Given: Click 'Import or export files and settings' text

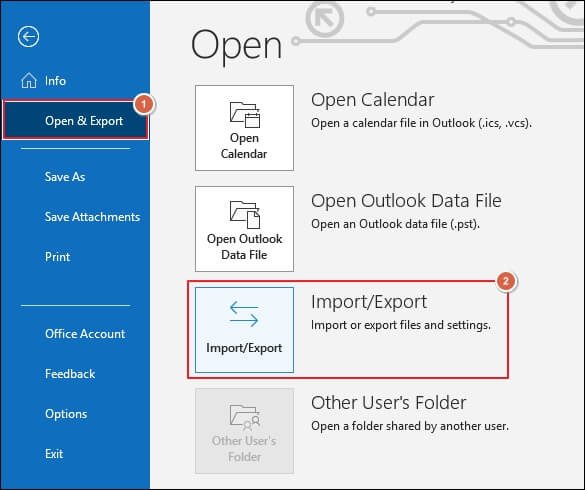Looking at the screenshot, I should [x=401, y=325].
